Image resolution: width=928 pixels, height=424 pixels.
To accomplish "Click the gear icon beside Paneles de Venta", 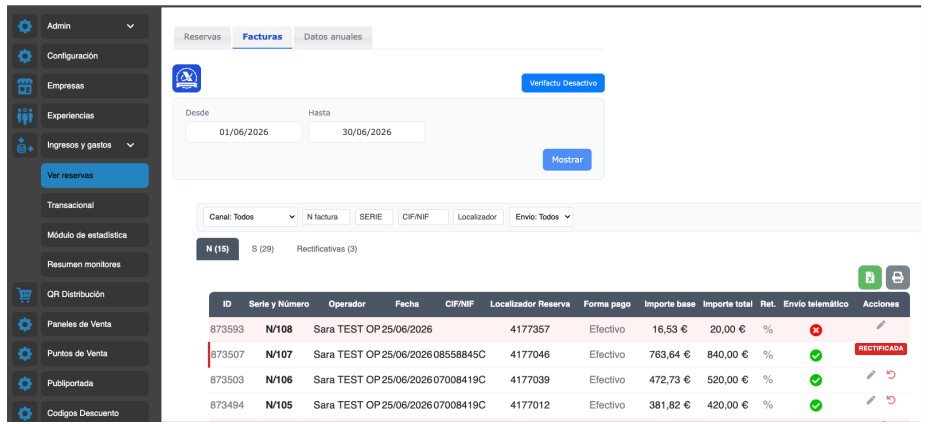I will click(x=24, y=324).
